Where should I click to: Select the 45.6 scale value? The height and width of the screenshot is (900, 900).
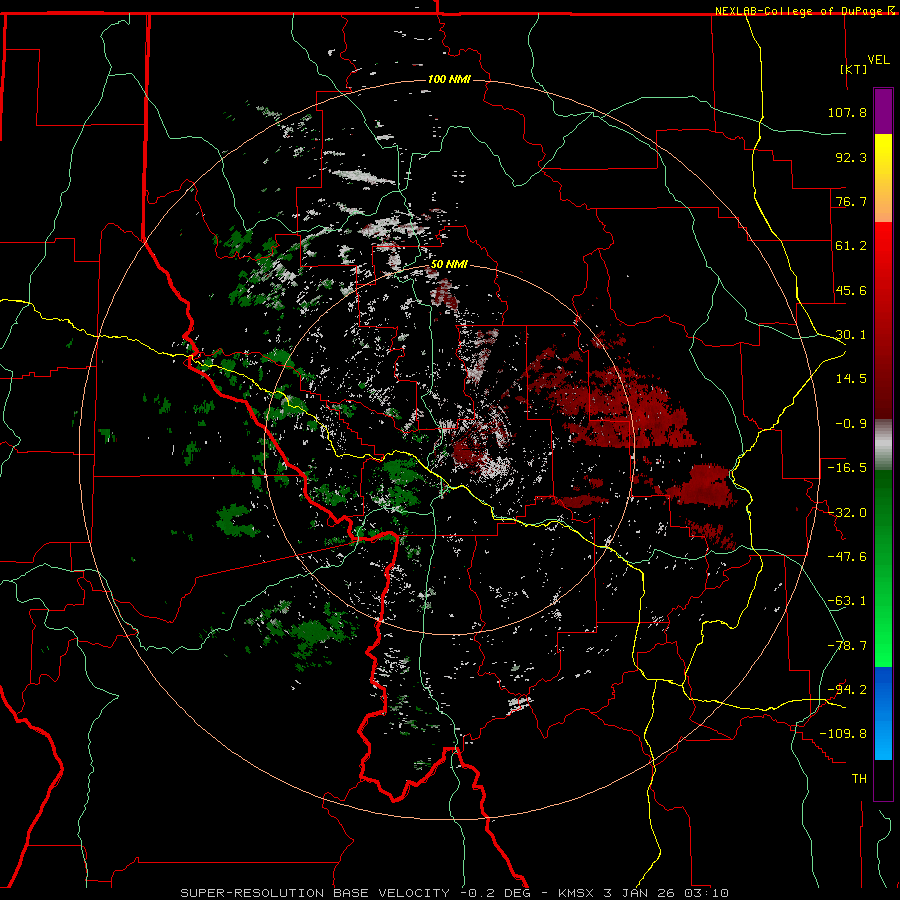tap(851, 290)
